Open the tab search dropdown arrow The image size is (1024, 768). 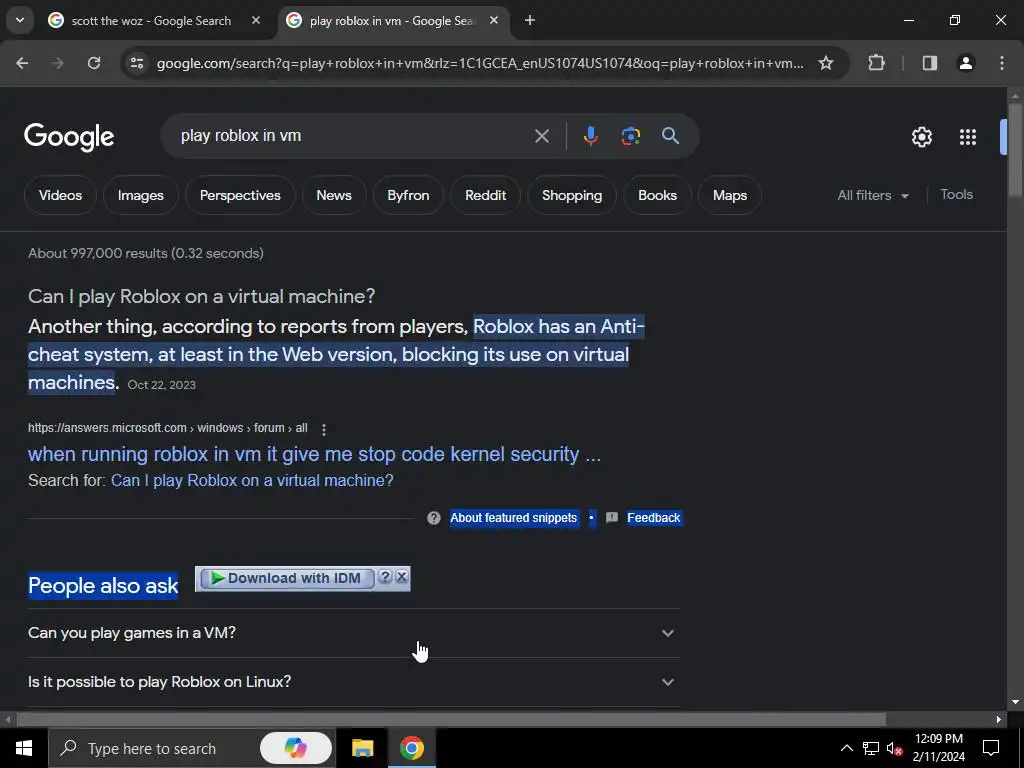point(20,20)
